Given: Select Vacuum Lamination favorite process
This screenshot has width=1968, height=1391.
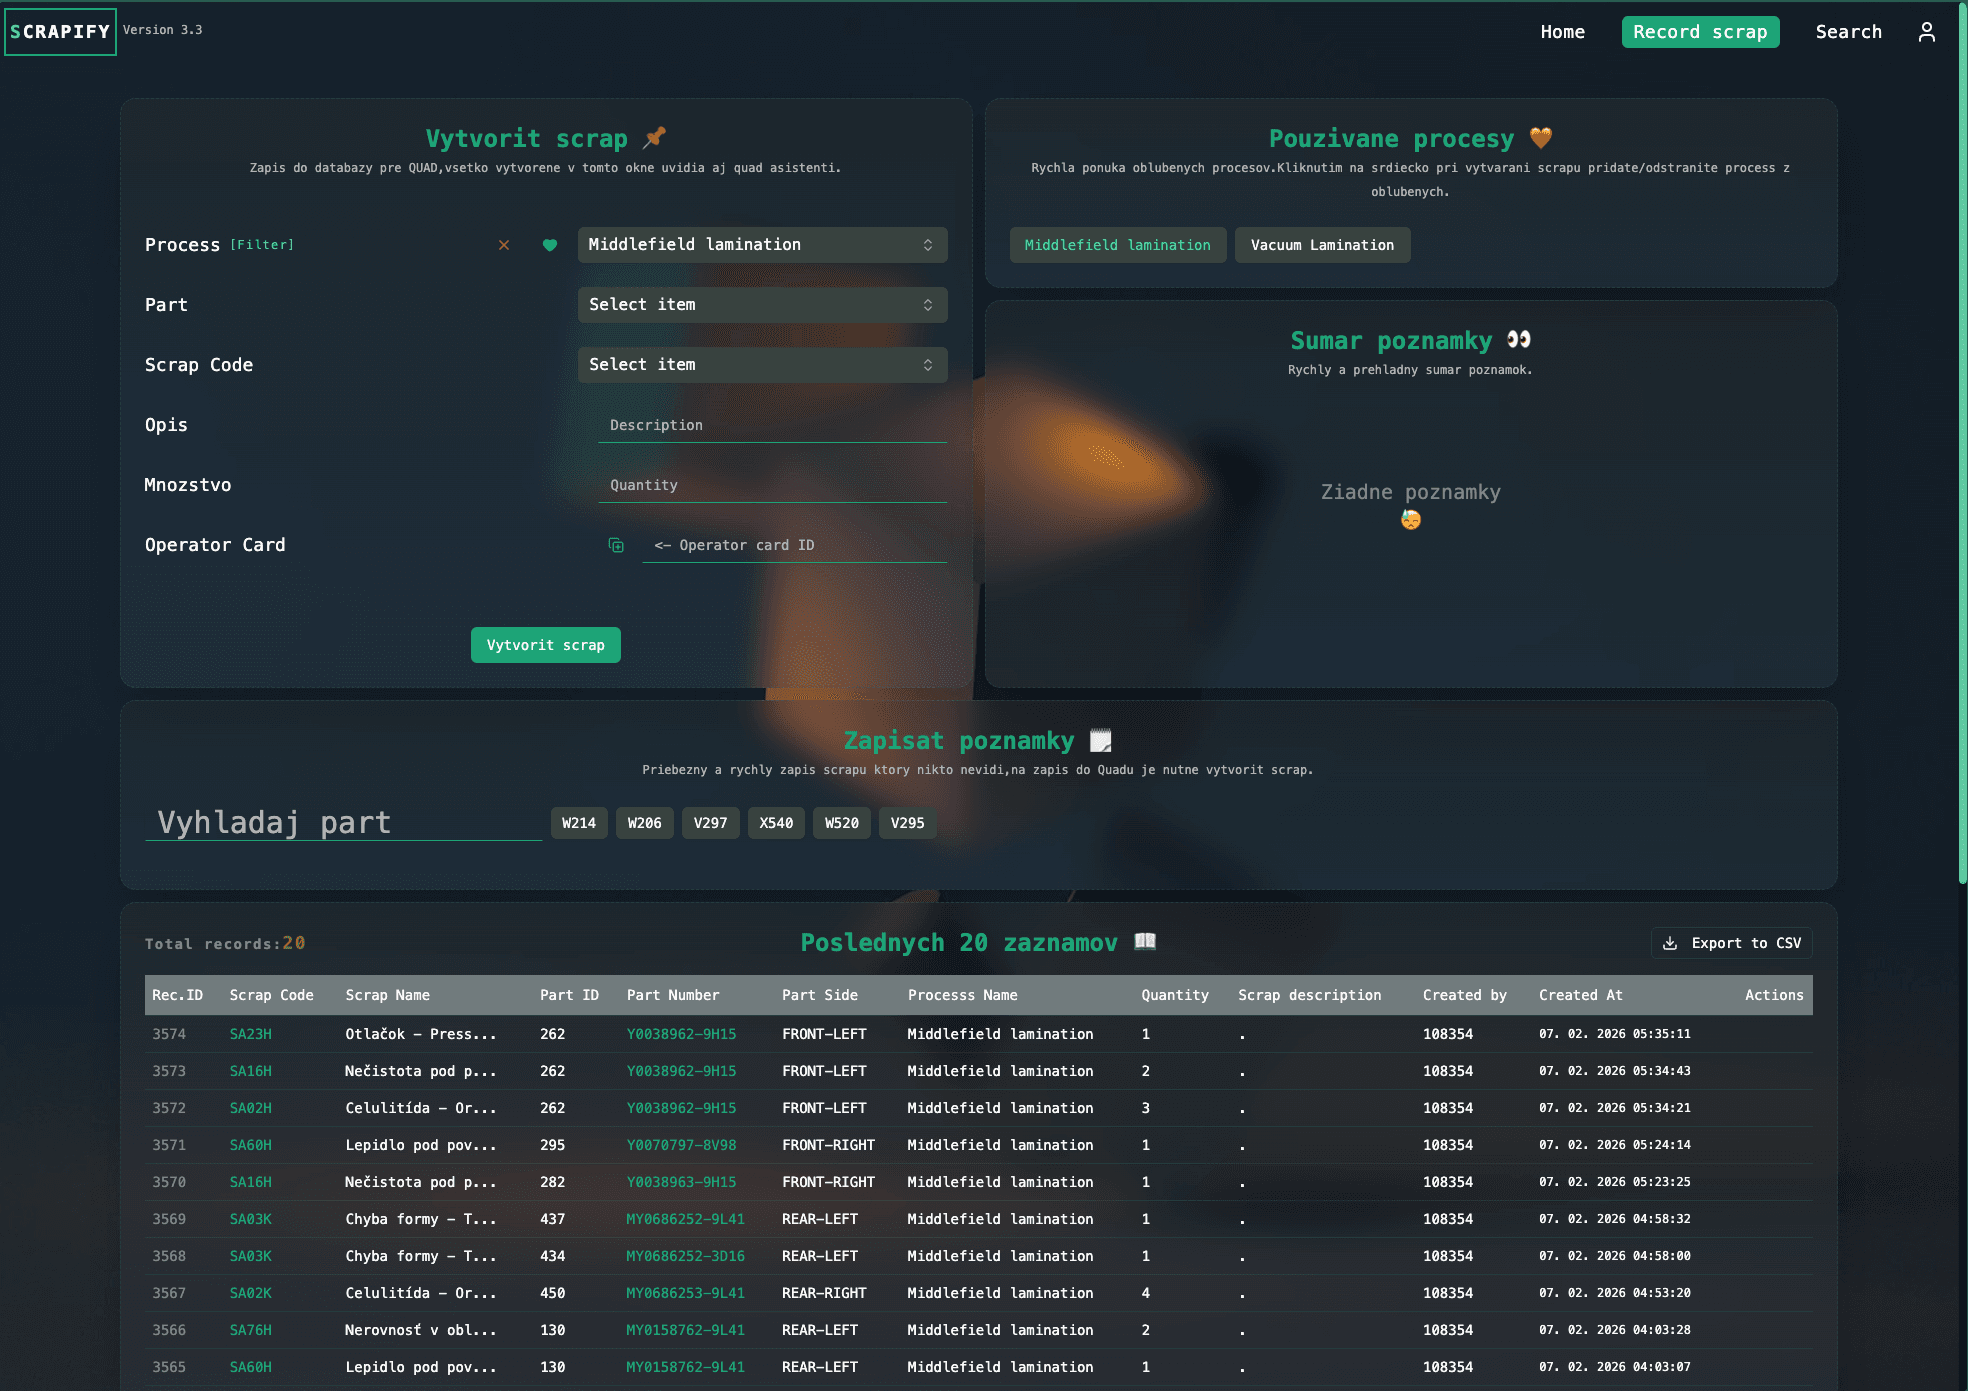Looking at the screenshot, I should 1322,245.
